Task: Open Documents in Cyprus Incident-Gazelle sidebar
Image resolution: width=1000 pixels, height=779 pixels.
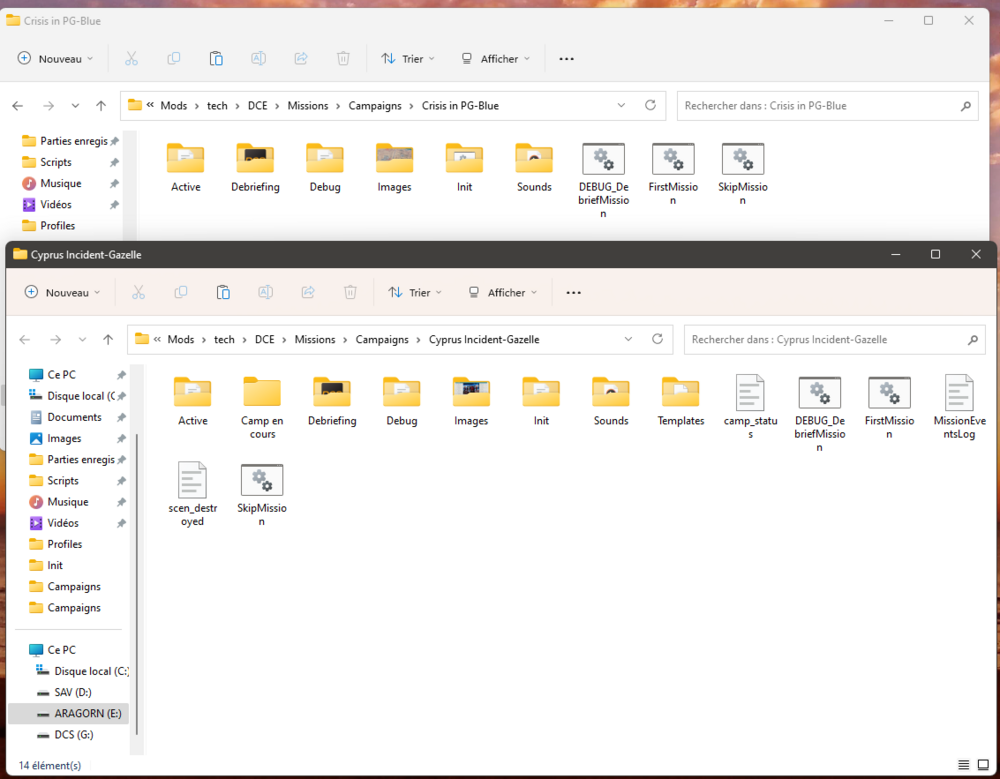Action: (74, 417)
